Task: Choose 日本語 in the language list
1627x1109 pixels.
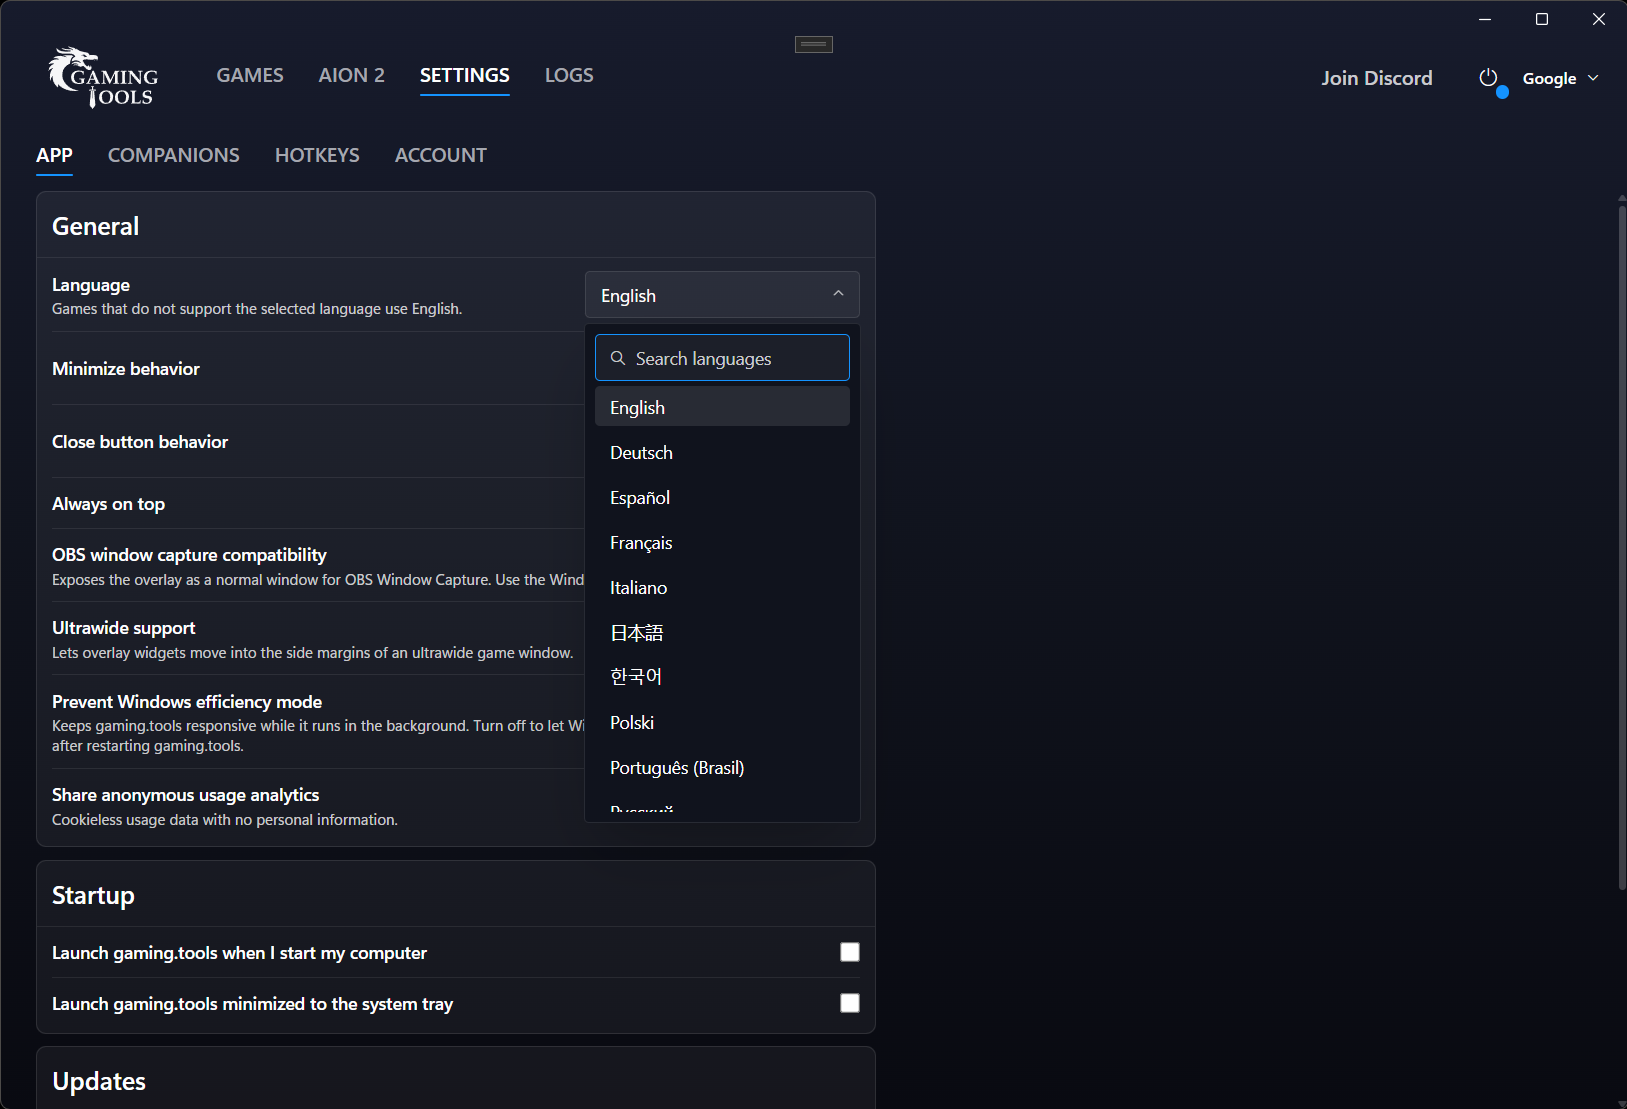Action: [x=722, y=632]
